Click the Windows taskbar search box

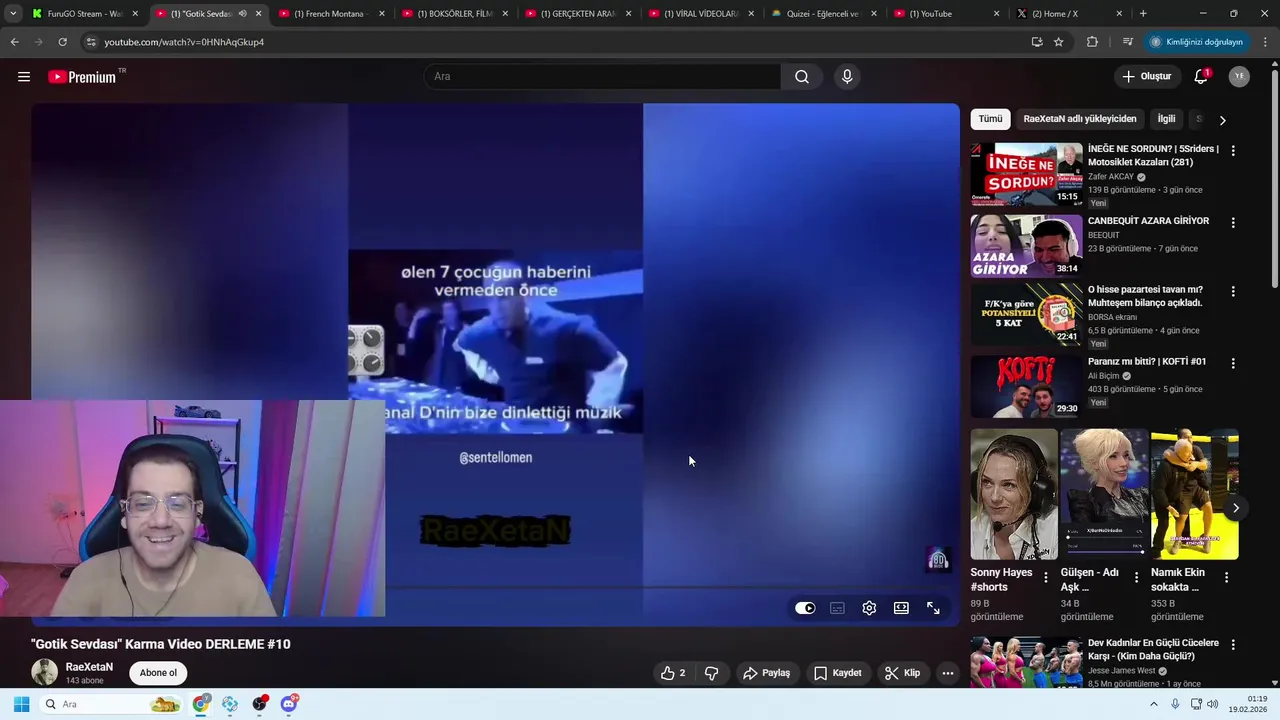click(x=112, y=704)
